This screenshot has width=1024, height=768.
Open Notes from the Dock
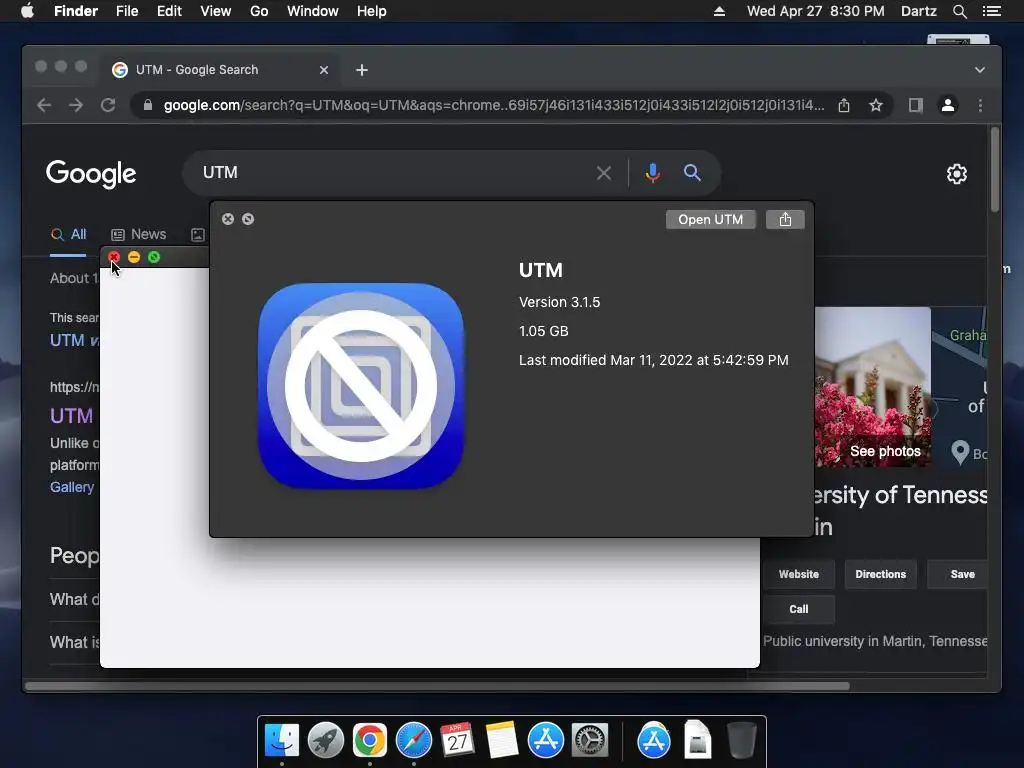(502, 740)
